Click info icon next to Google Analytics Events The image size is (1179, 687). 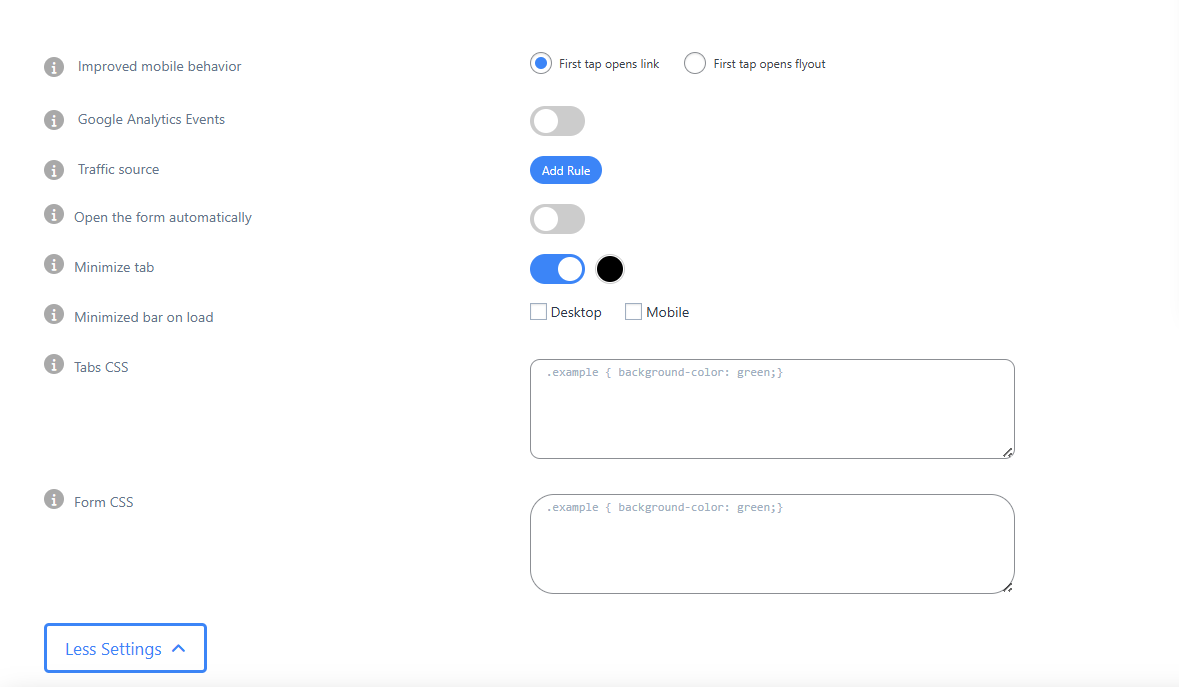tap(54, 120)
